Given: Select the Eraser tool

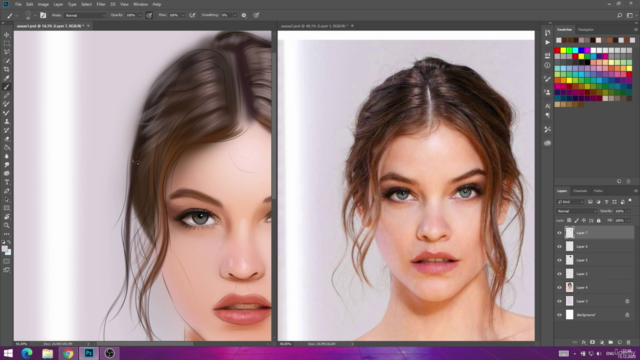Looking at the screenshot, I should pos(7,139).
